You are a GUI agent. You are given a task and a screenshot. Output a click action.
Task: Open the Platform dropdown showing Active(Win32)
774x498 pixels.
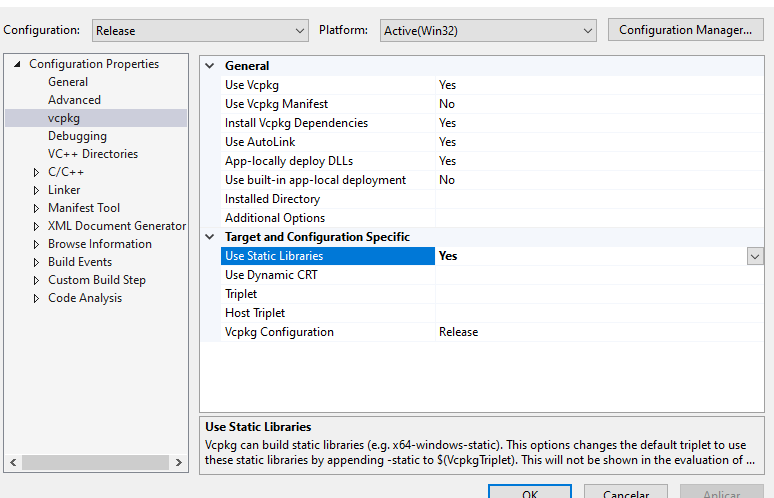point(488,31)
